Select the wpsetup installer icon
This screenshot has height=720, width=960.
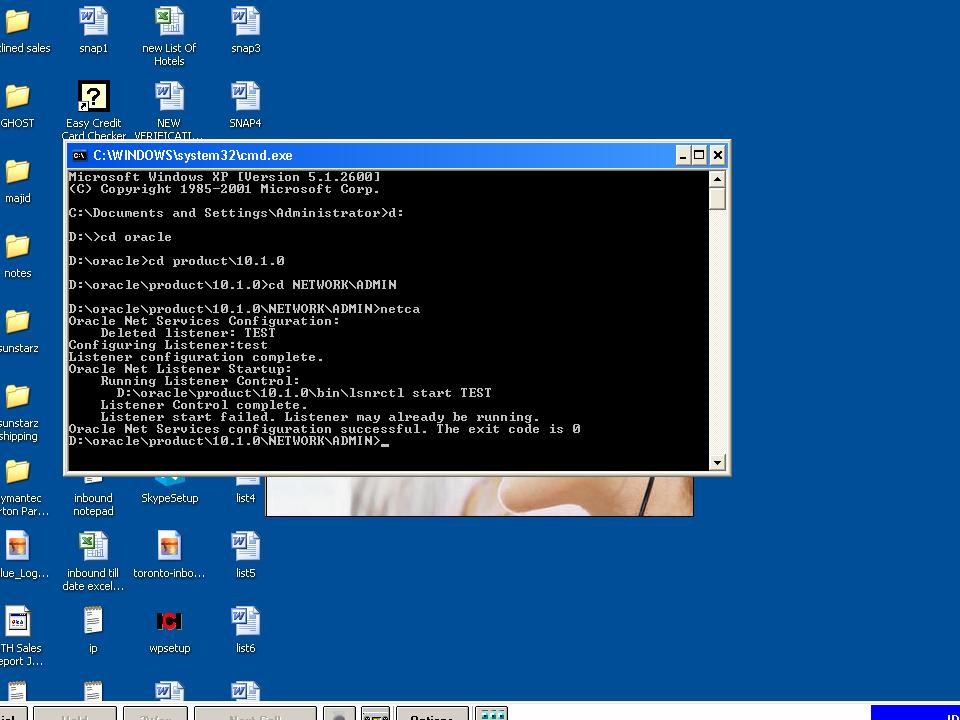click(169, 621)
